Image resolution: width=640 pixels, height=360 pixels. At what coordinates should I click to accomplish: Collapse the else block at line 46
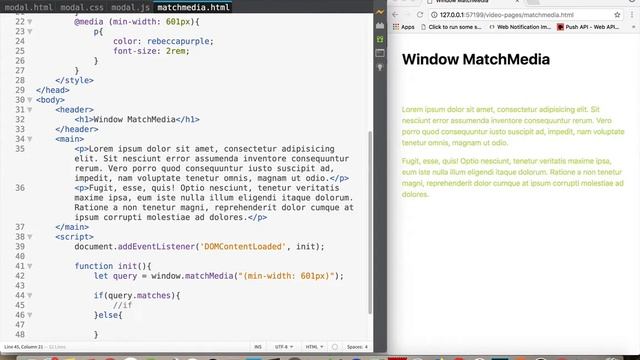pyautogui.click(x=30, y=316)
